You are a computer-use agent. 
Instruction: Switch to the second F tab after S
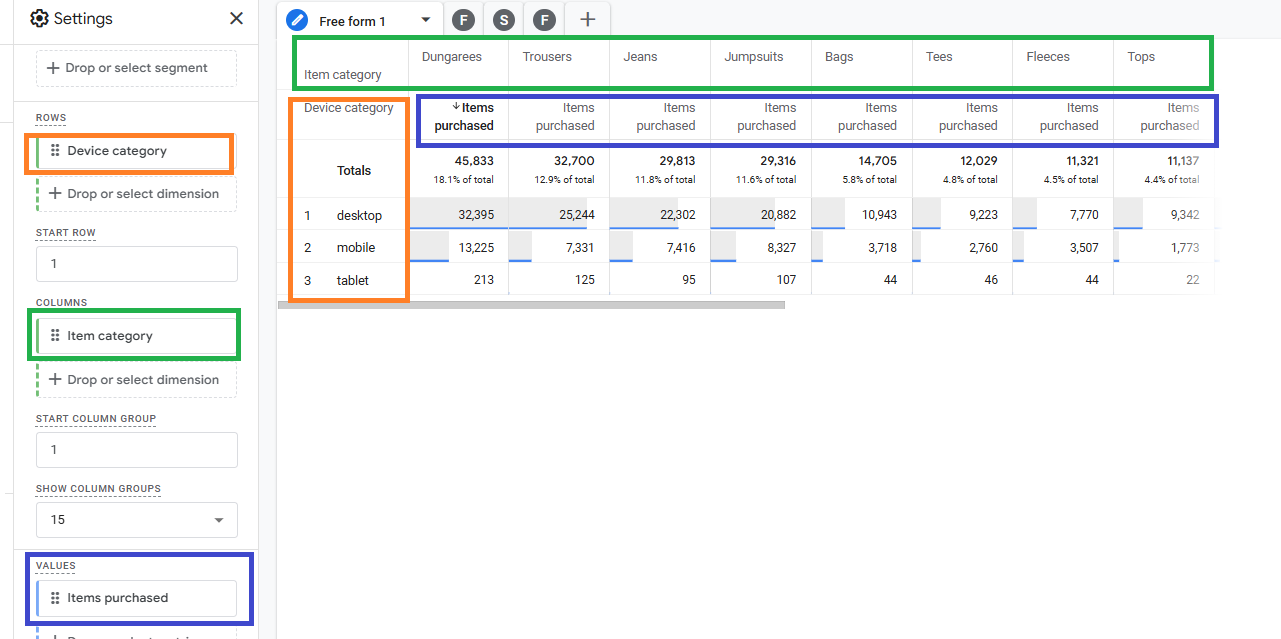(x=544, y=19)
